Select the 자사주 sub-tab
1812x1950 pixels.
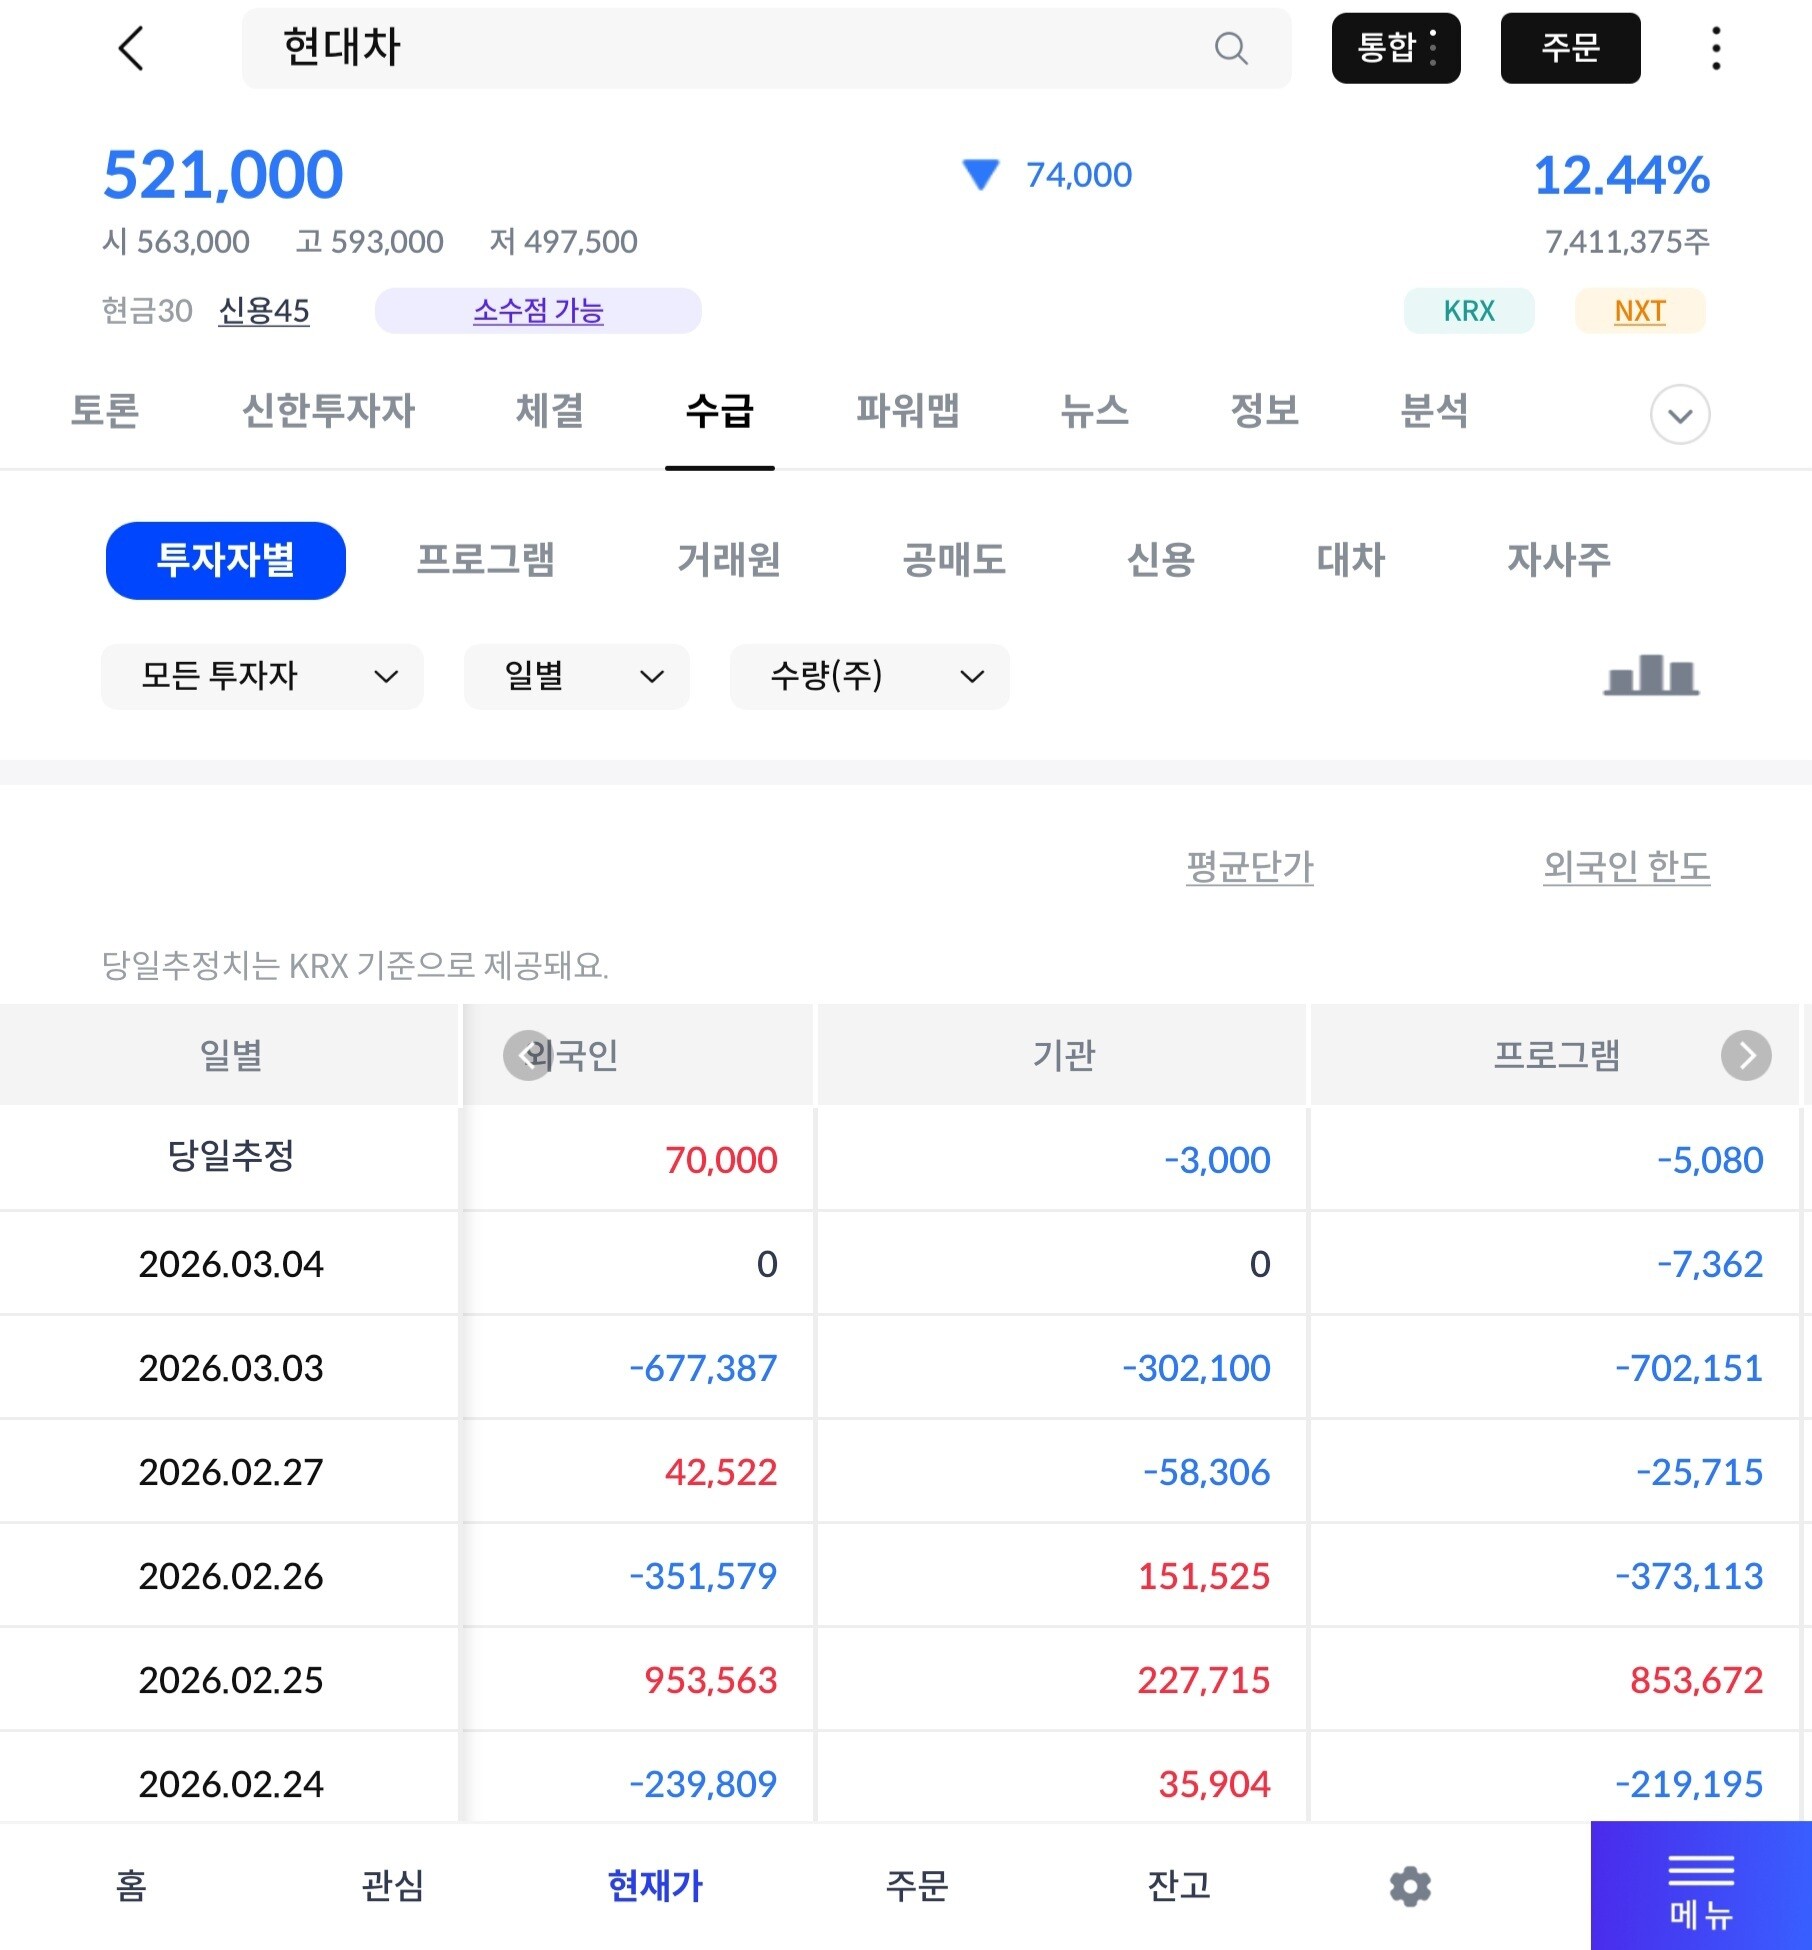click(1559, 560)
